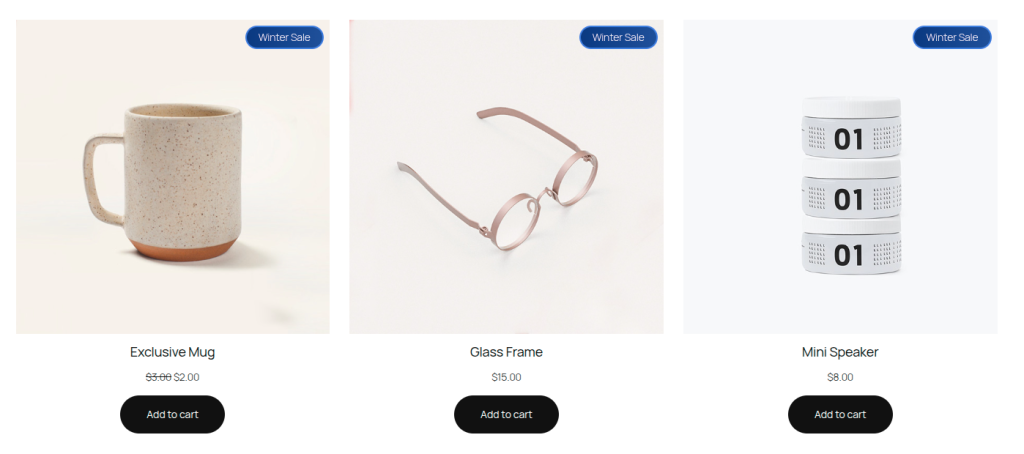Click the Winter Sale badge on the mug

(284, 37)
